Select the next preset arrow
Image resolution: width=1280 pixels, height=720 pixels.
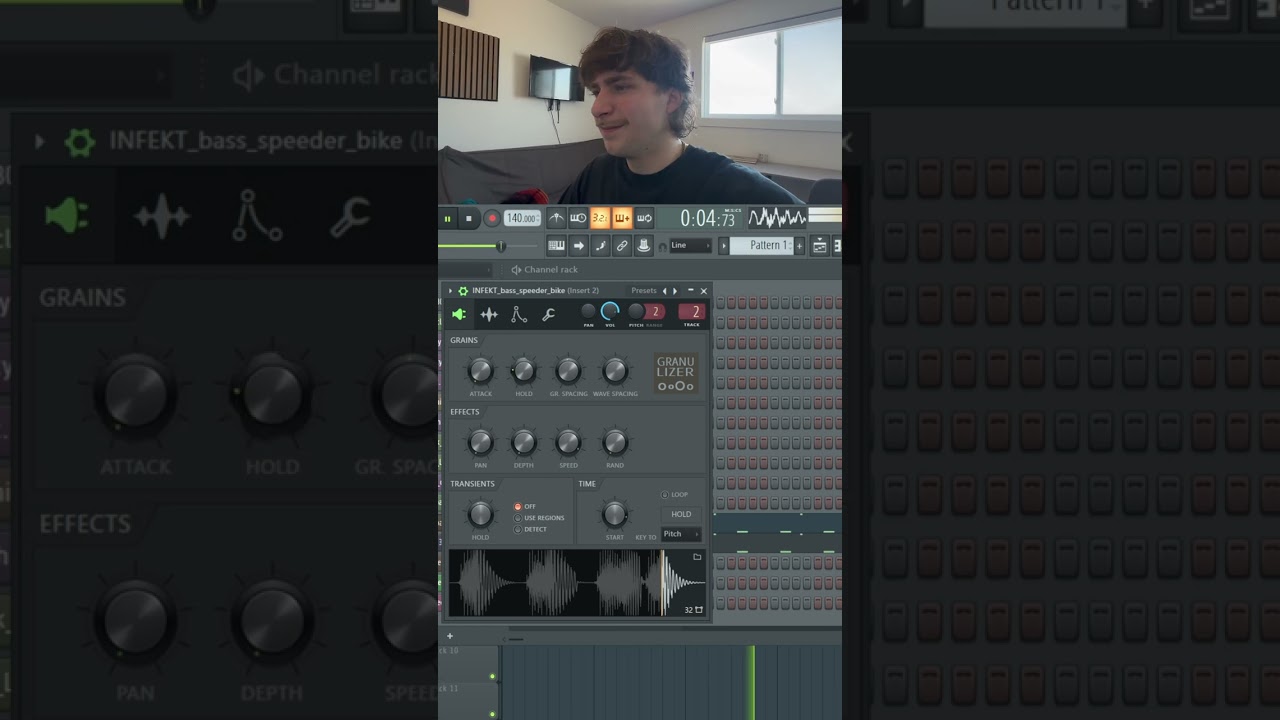pos(675,291)
